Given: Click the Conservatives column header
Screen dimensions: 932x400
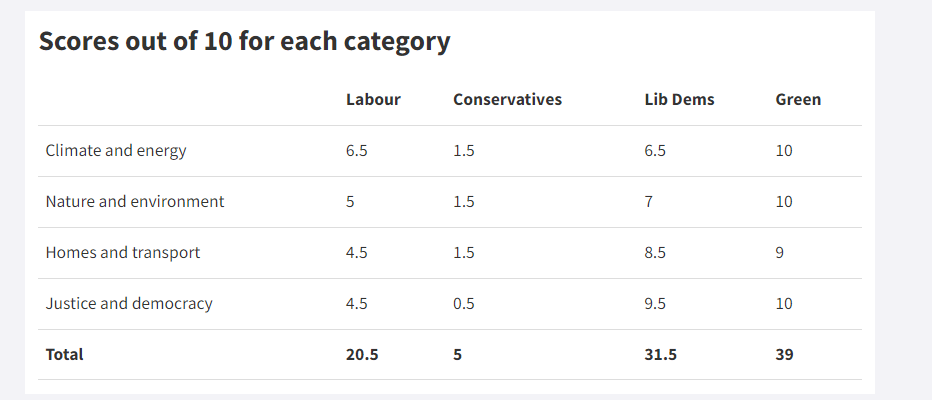Looking at the screenshot, I should click(x=507, y=100).
